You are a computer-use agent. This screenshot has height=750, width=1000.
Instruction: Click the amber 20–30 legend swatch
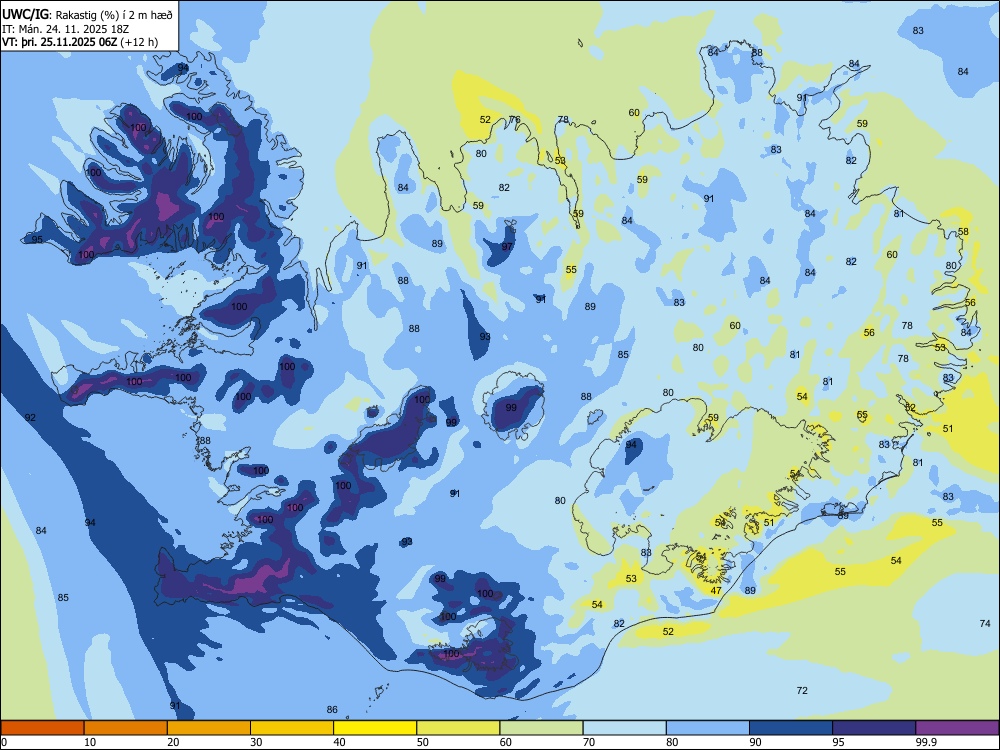209,728
